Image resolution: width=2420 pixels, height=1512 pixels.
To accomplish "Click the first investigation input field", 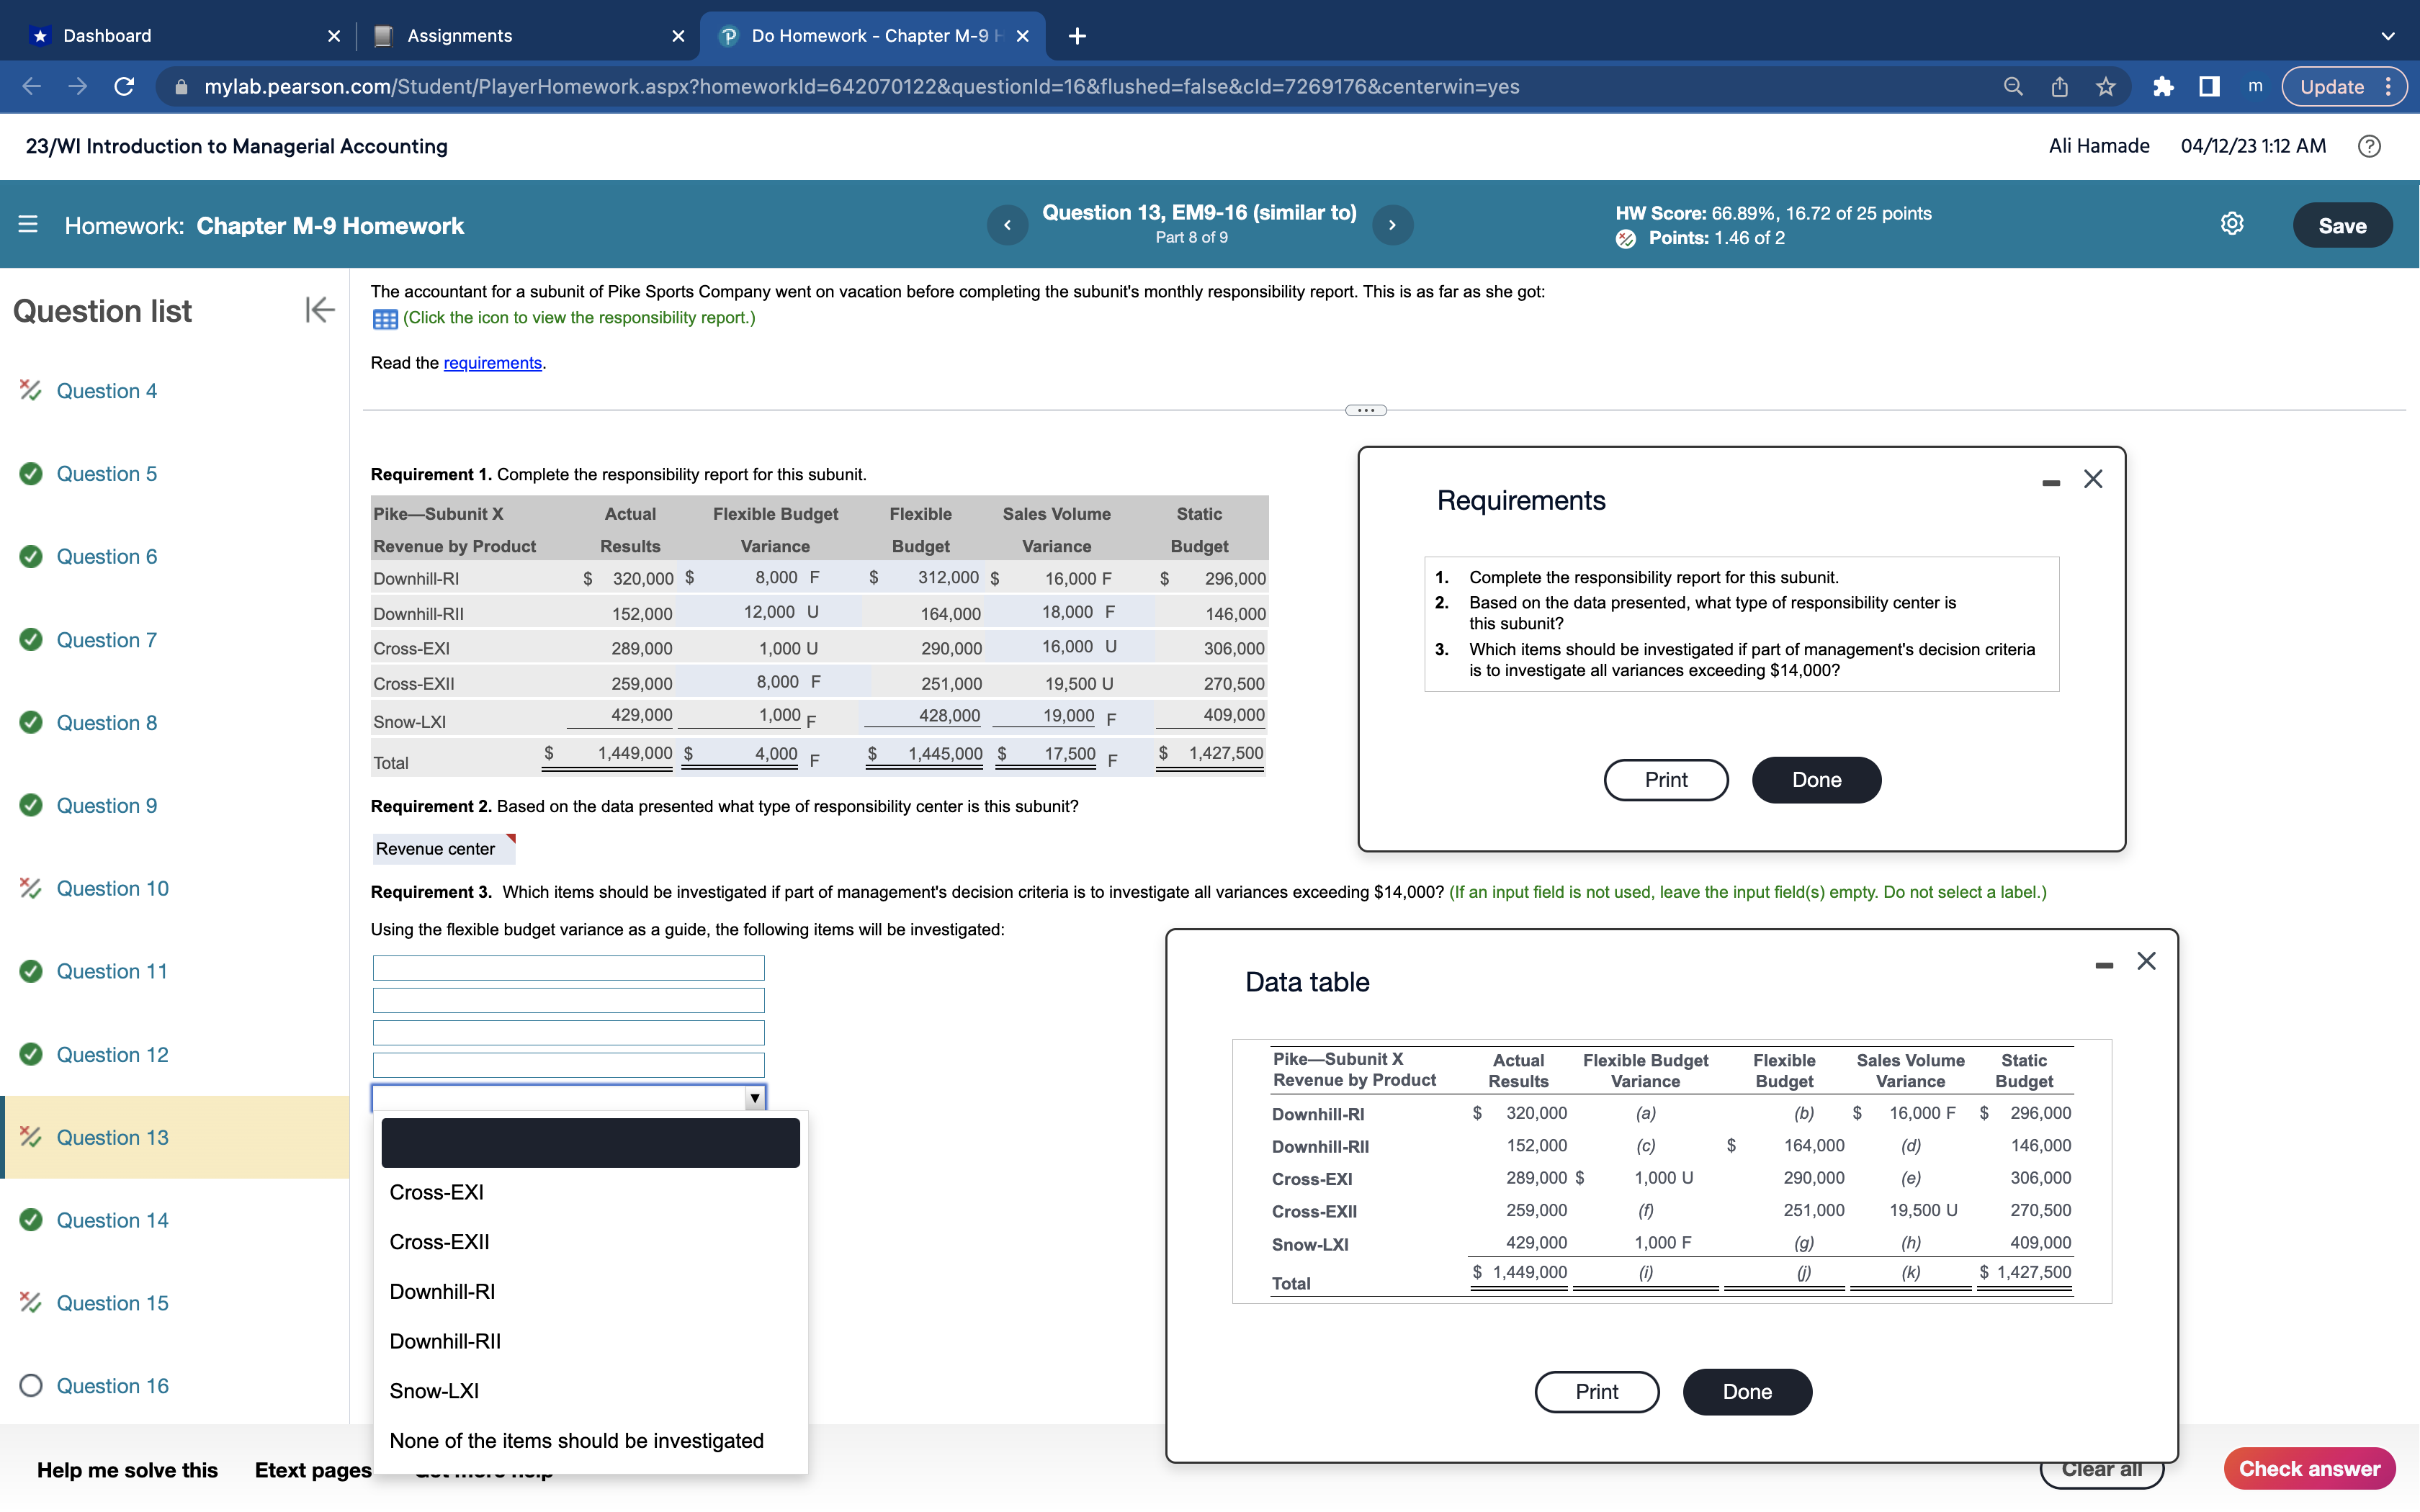I will pyautogui.click(x=568, y=967).
